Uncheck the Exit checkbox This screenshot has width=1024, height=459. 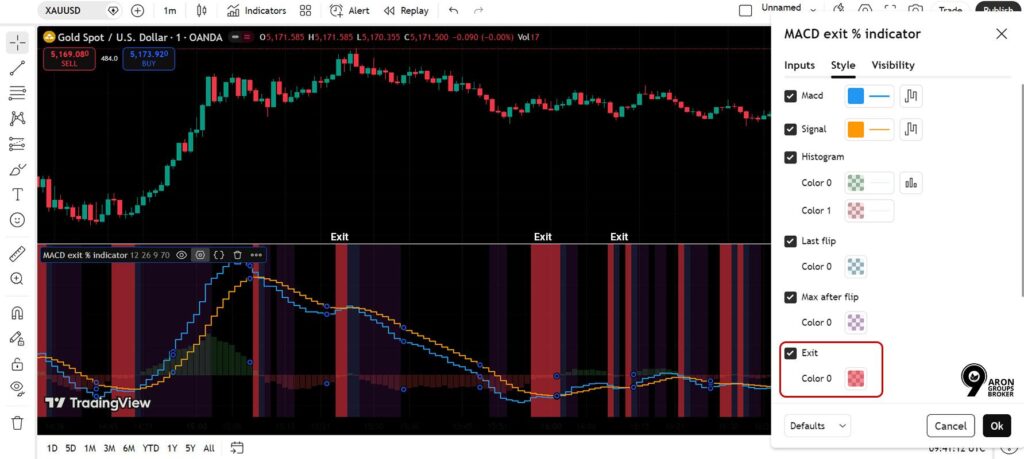click(790, 353)
